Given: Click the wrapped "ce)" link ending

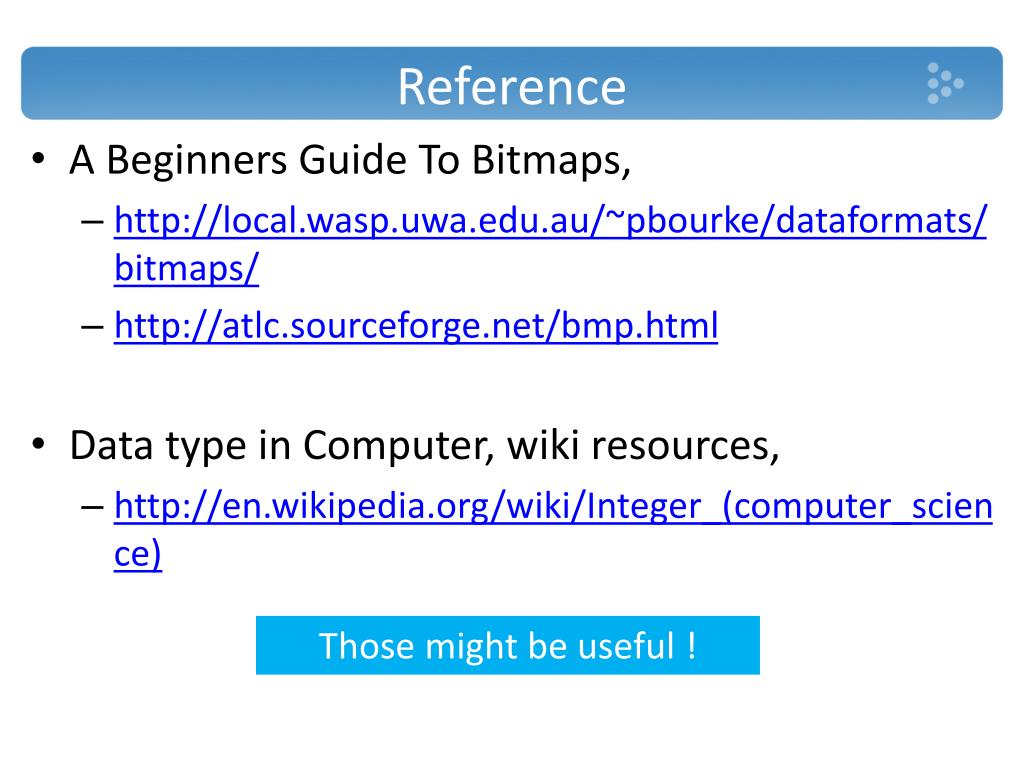Looking at the screenshot, I should coord(138,554).
